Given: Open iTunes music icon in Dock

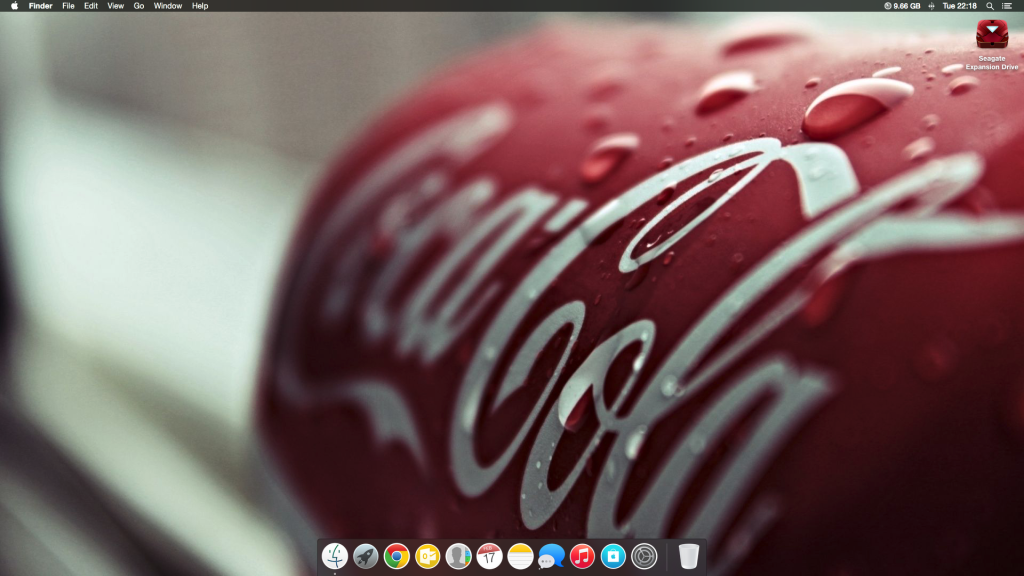Looking at the screenshot, I should tap(582, 556).
